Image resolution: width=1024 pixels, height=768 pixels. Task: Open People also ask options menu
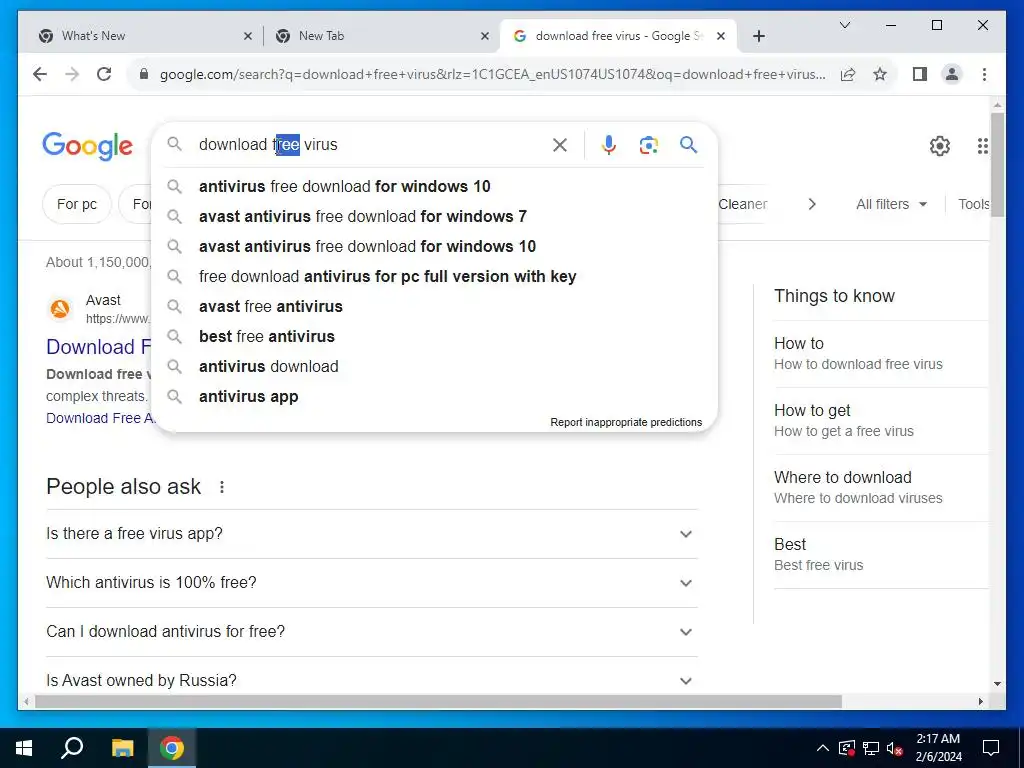(222, 487)
